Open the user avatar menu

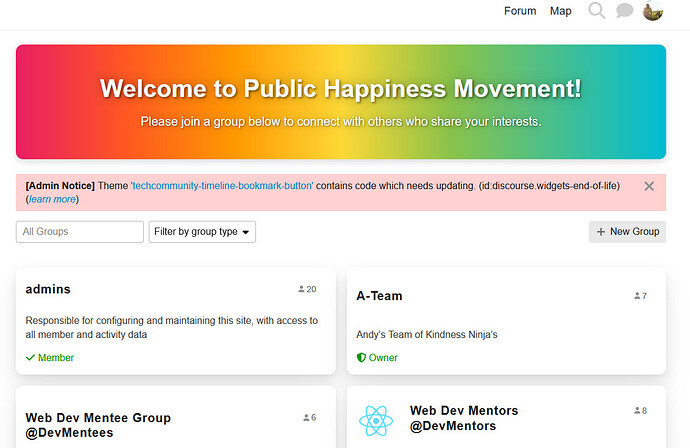[653, 11]
